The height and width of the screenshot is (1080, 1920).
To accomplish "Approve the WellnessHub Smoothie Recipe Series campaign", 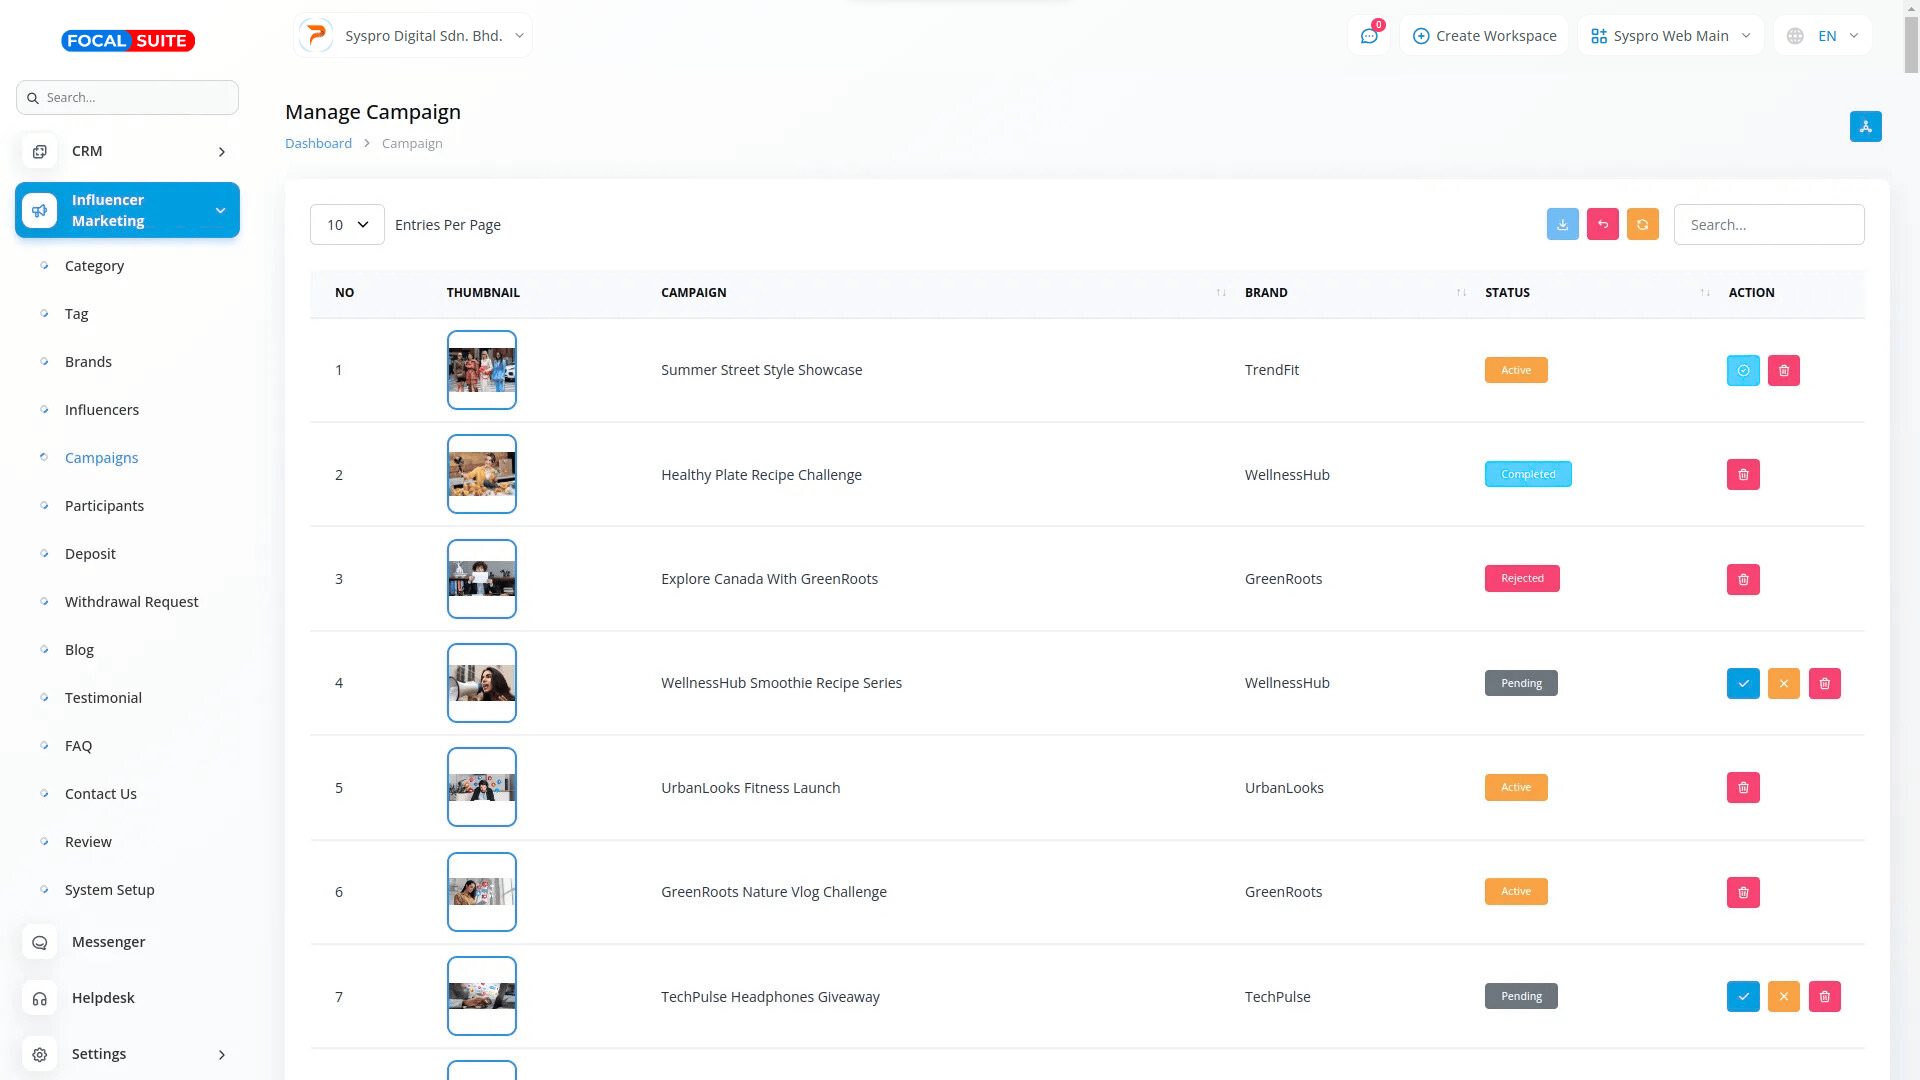I will click(x=1742, y=684).
